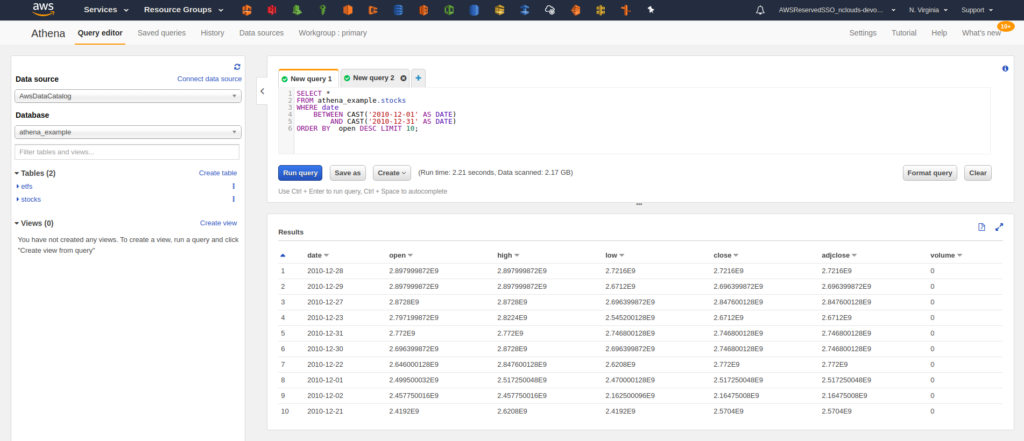Close the New query 2 tab

(x=403, y=78)
